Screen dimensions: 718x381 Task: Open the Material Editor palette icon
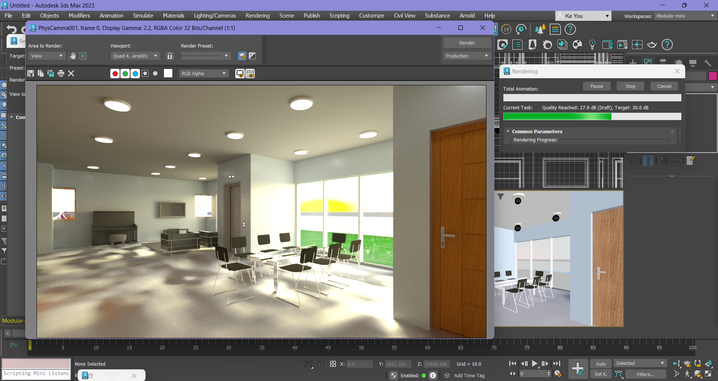[x=577, y=44]
